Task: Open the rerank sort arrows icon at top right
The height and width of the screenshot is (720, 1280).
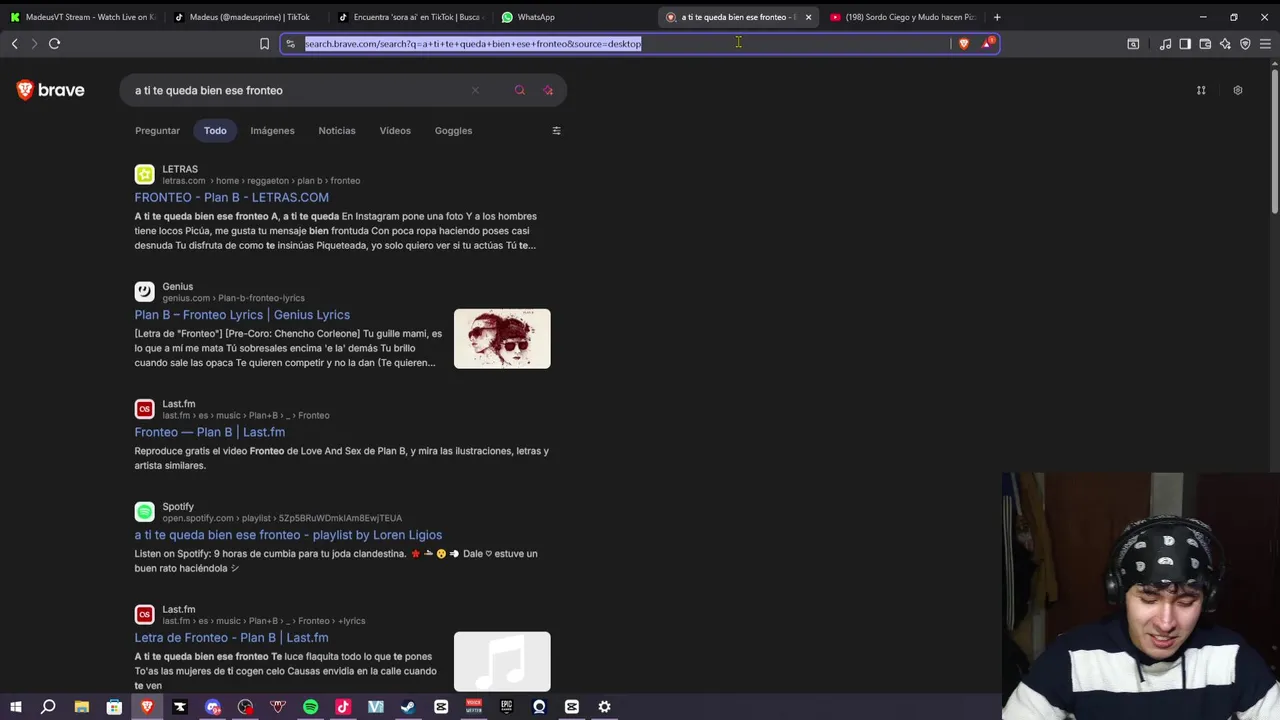Action: point(1201,90)
